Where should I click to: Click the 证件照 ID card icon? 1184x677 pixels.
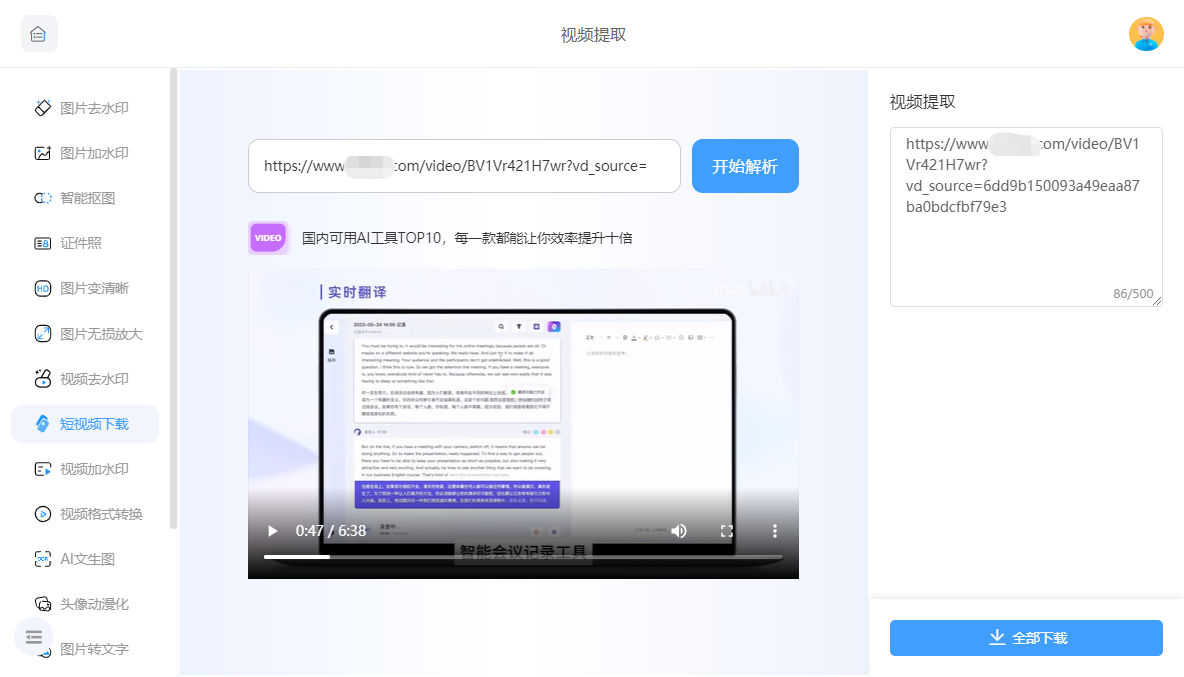click(43, 243)
